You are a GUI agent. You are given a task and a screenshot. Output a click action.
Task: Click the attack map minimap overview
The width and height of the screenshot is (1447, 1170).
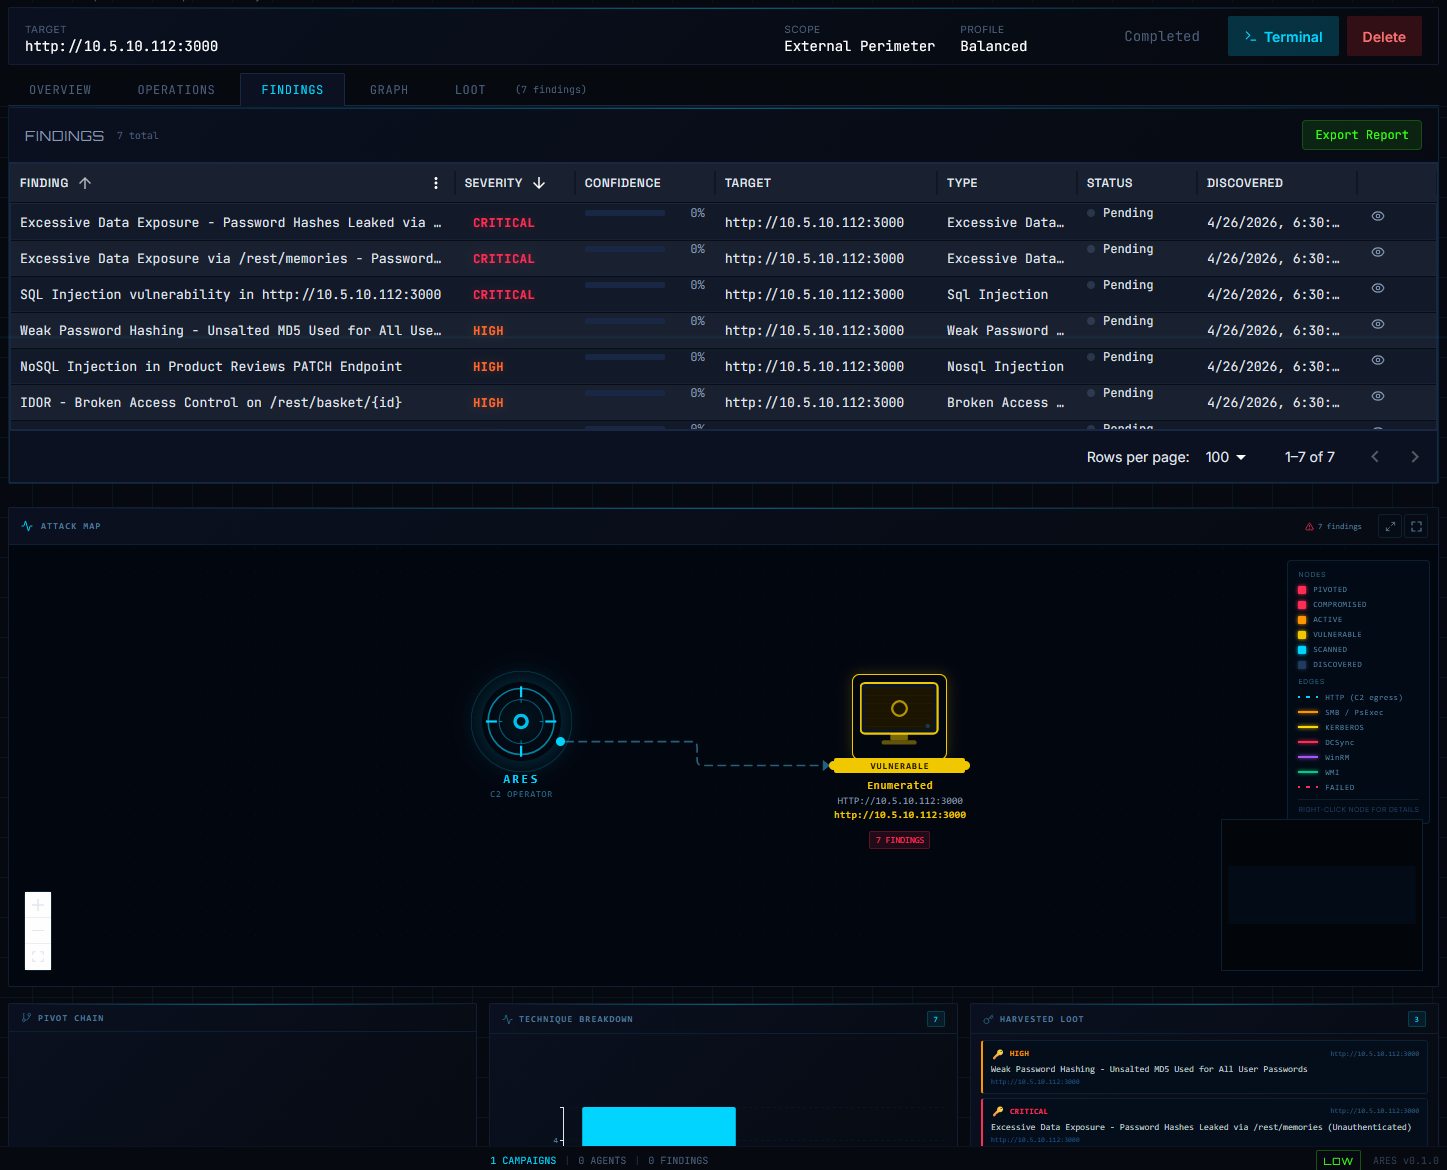[1322, 895]
